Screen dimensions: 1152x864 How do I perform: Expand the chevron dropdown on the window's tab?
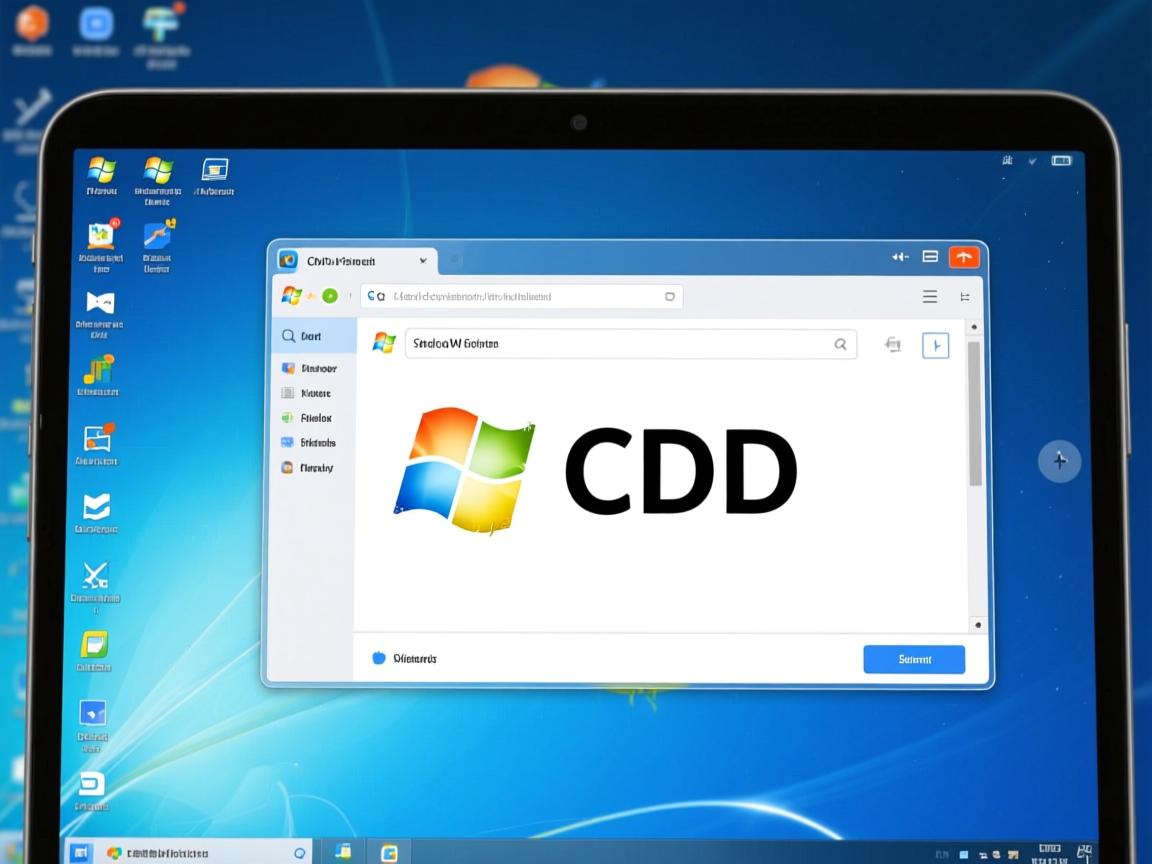[423, 261]
